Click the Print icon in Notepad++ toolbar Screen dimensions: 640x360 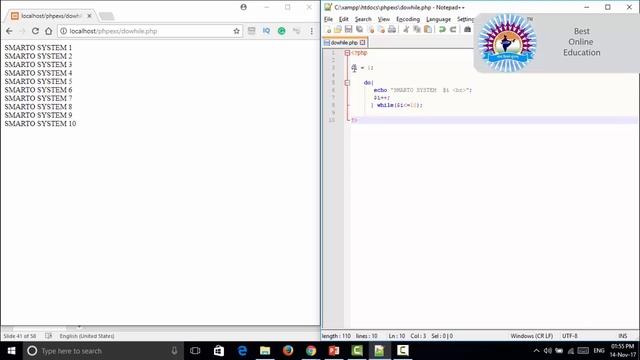[392, 29]
